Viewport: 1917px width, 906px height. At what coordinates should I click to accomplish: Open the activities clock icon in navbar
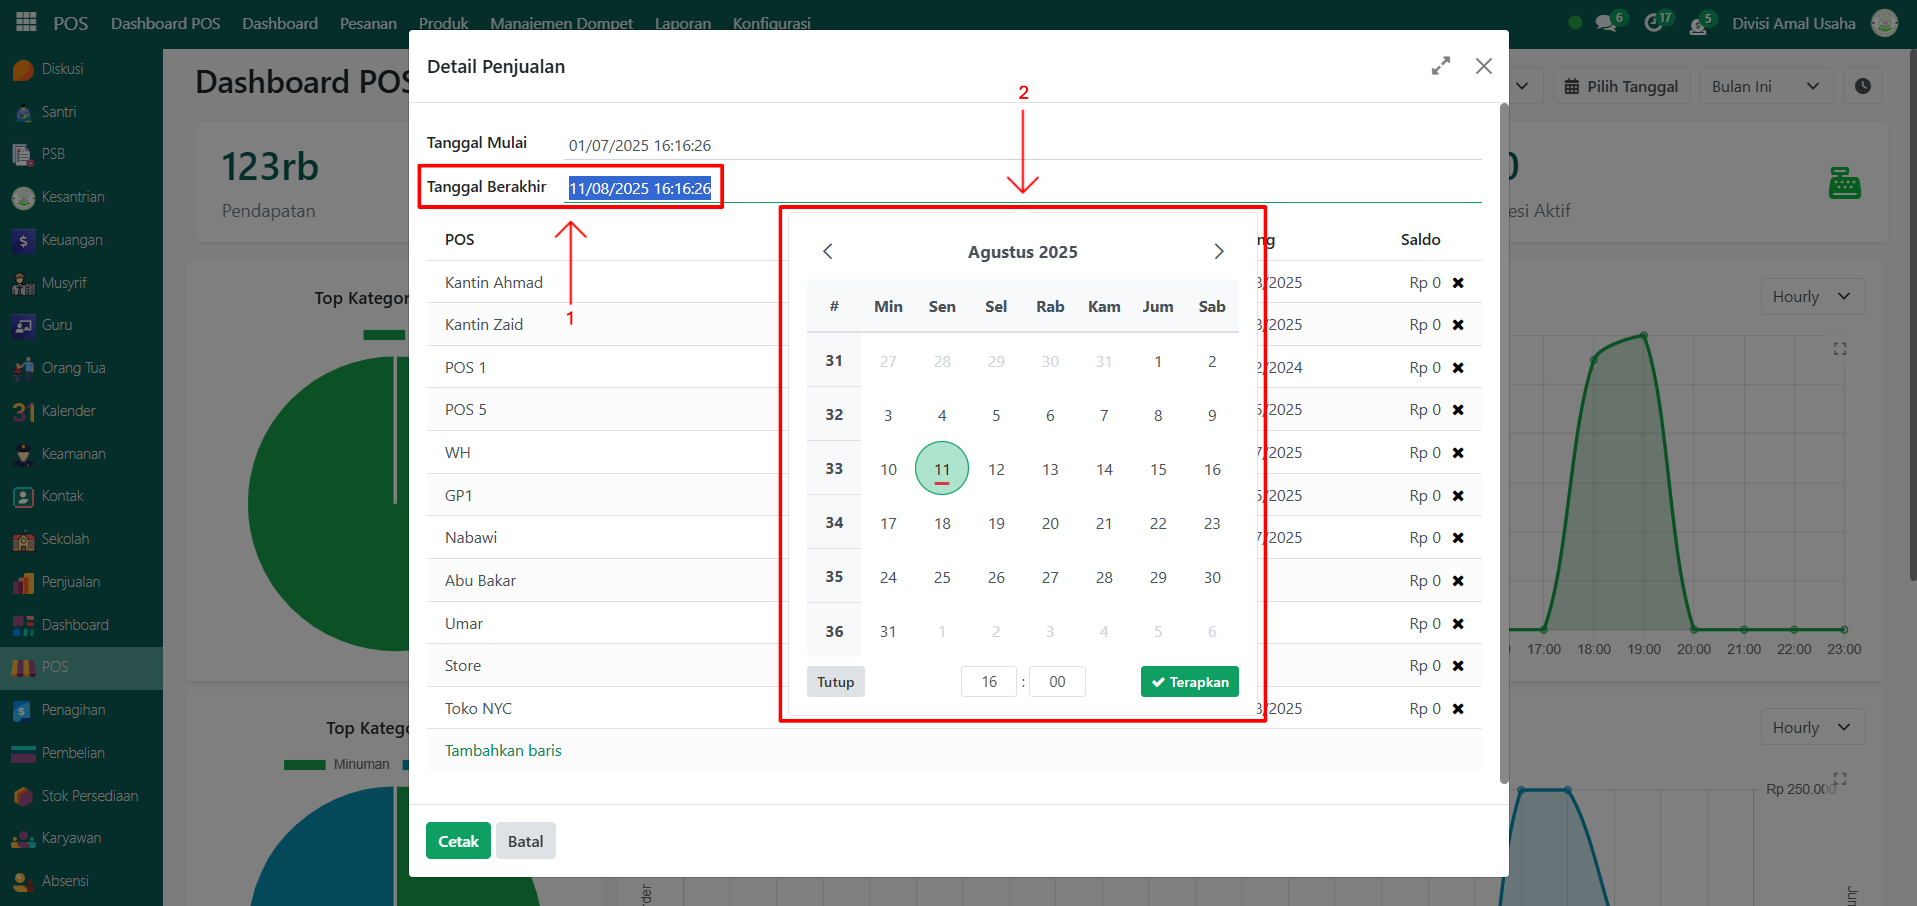pos(1653,23)
